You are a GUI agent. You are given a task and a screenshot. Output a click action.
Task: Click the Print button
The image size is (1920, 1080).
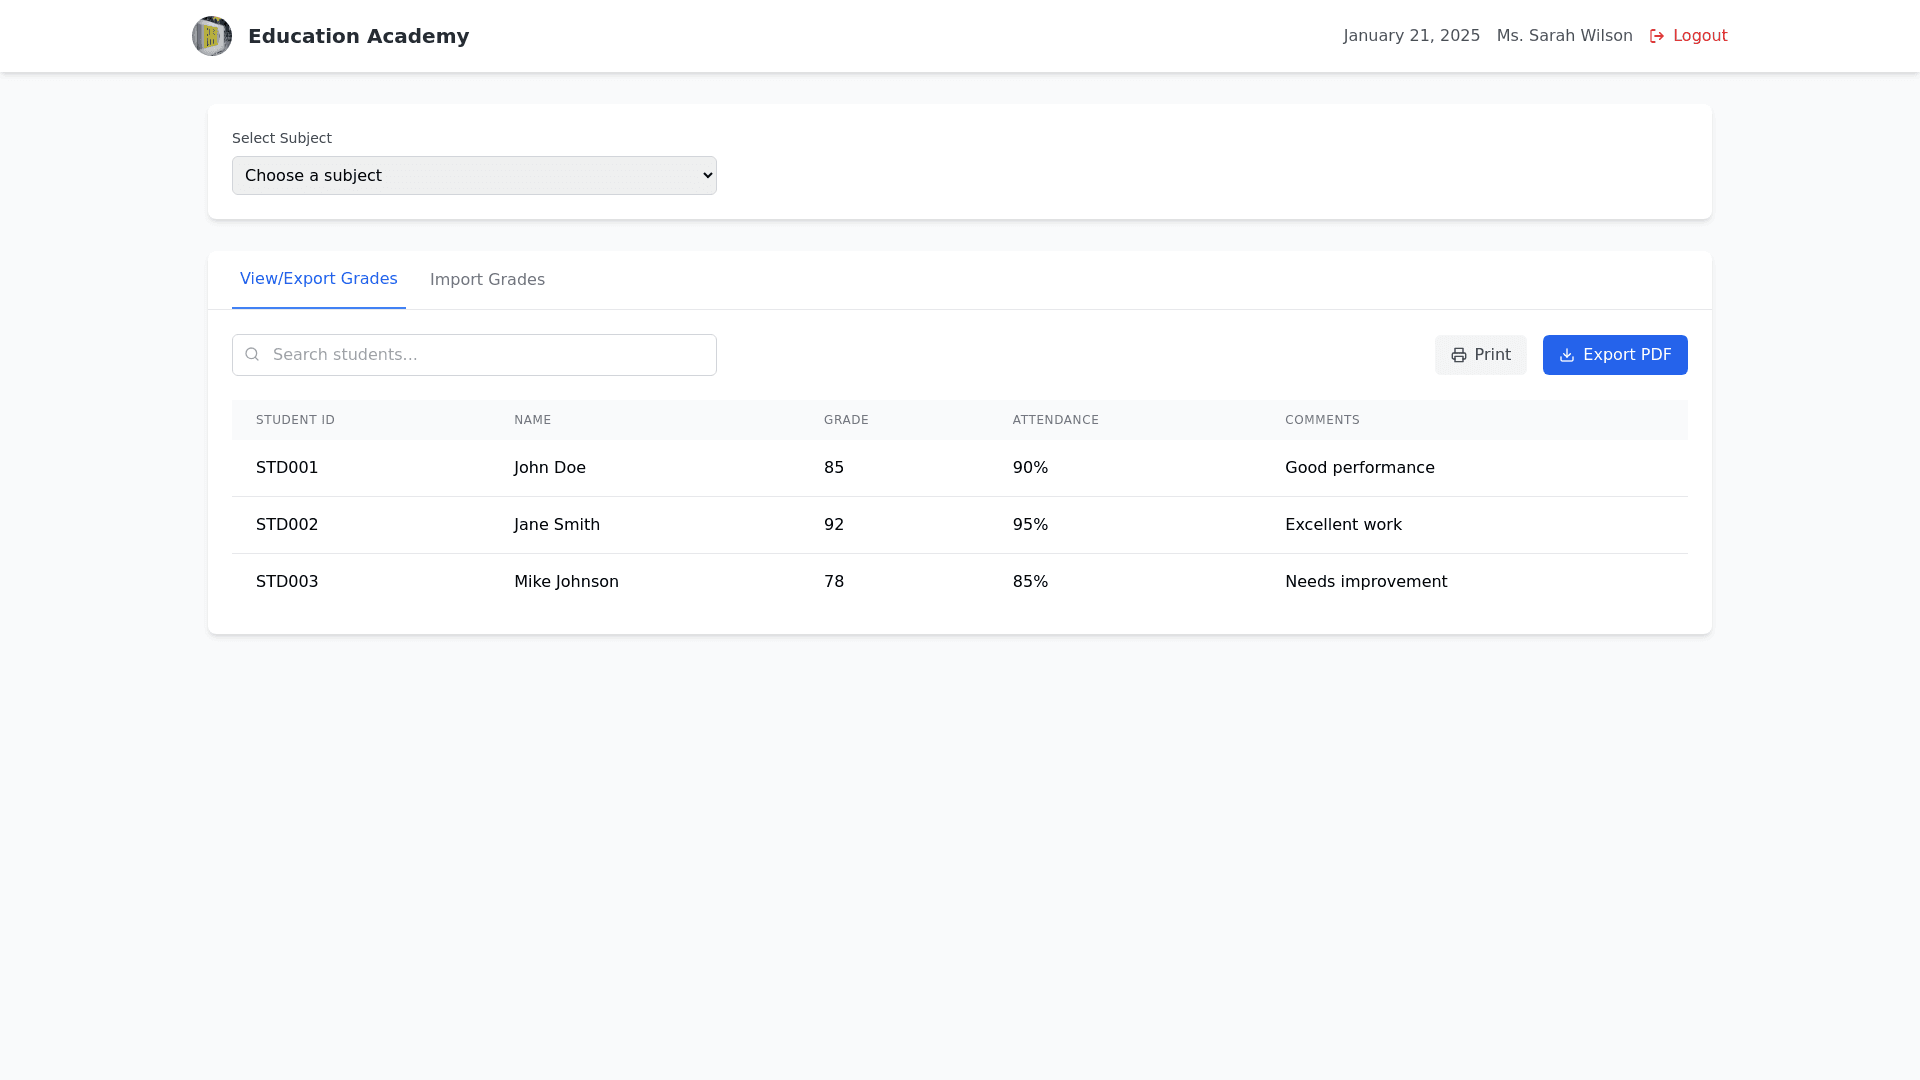[x=1481, y=354]
